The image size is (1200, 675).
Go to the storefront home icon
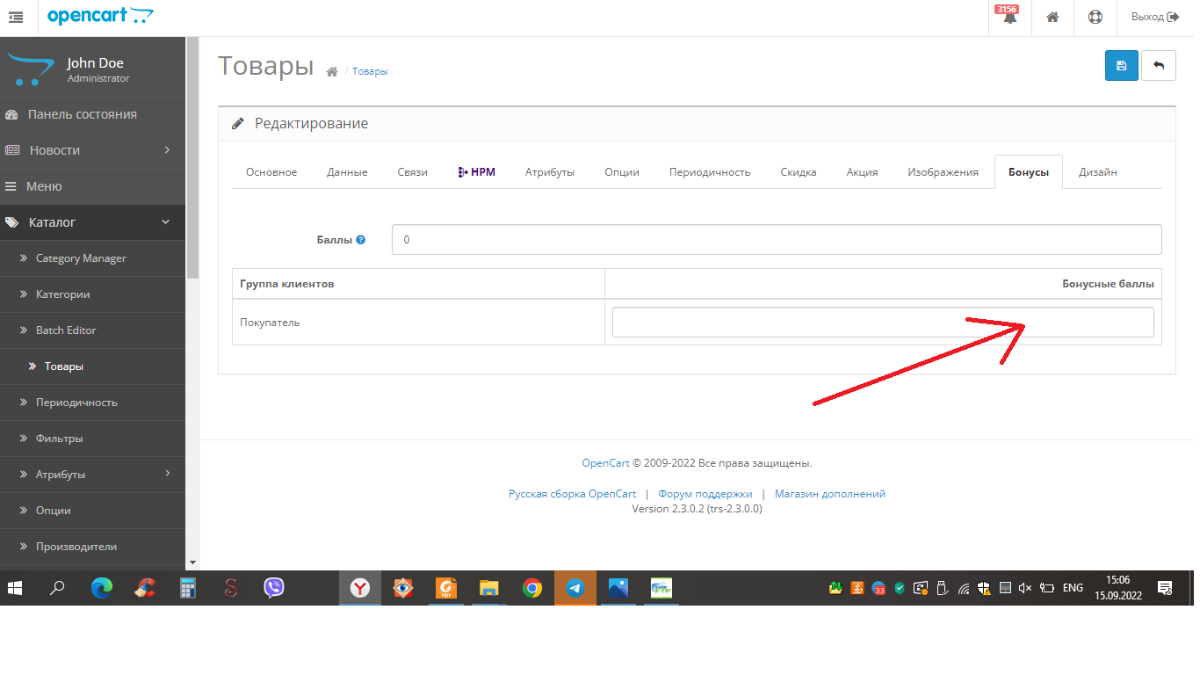point(1052,17)
